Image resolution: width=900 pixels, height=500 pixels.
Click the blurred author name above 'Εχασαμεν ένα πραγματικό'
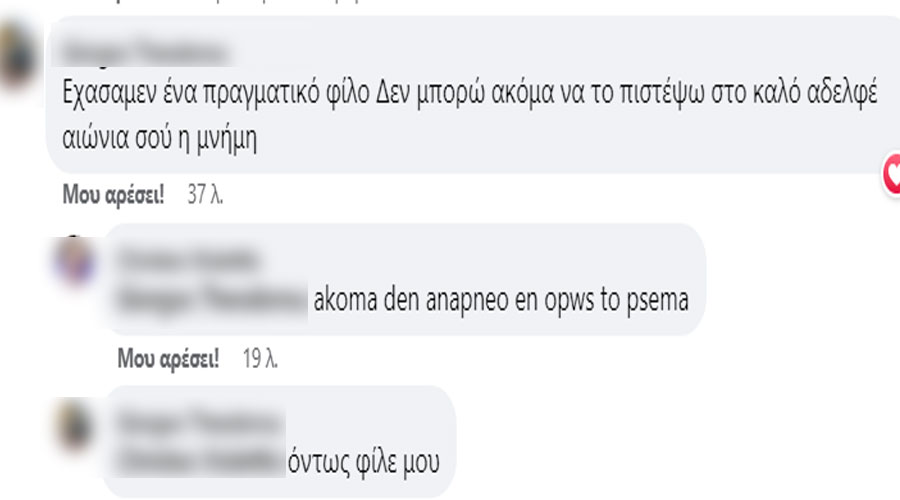145,53
